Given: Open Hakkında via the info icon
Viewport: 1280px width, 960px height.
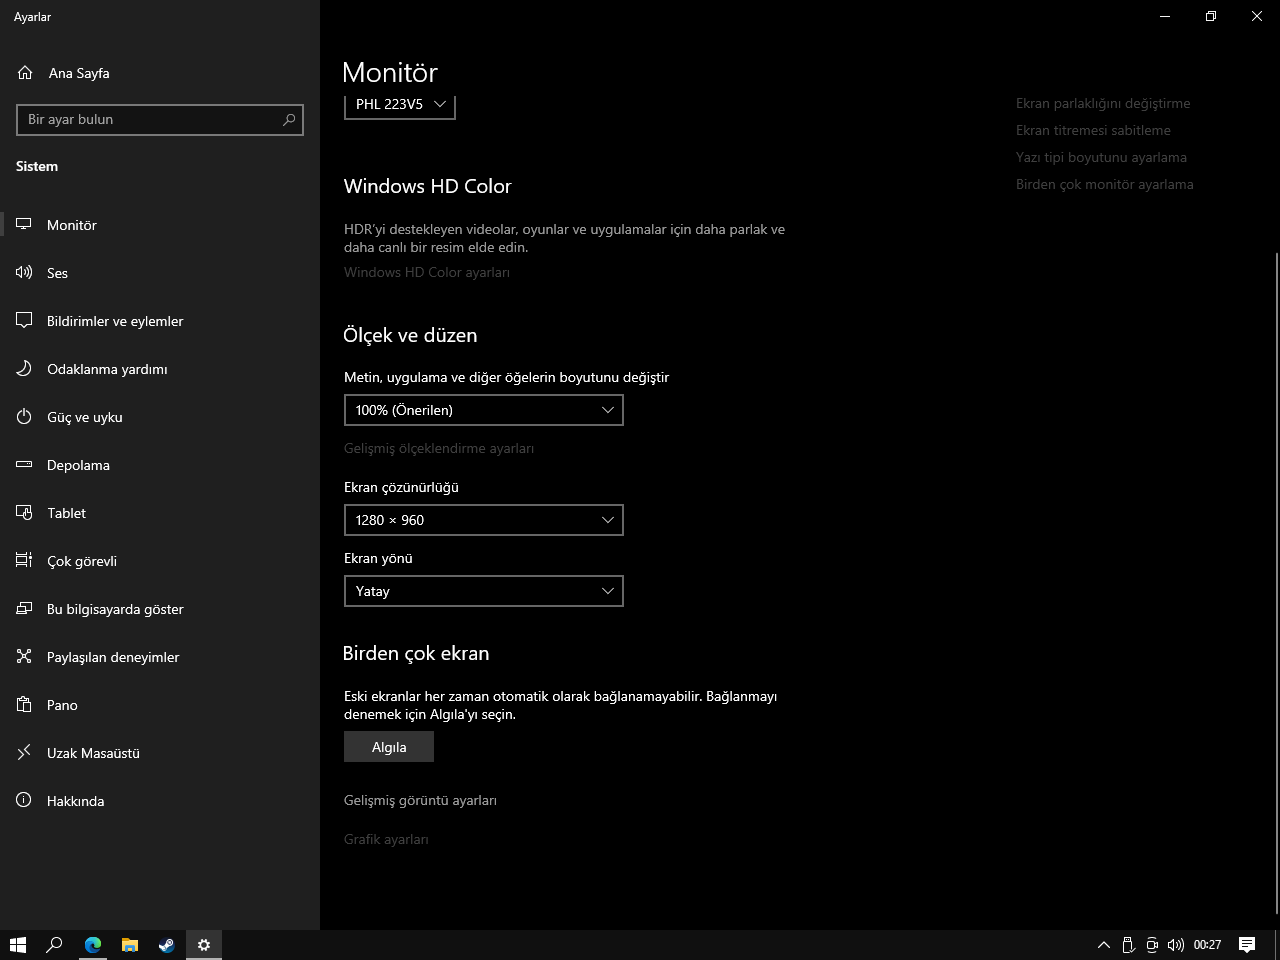Looking at the screenshot, I should click(x=25, y=801).
